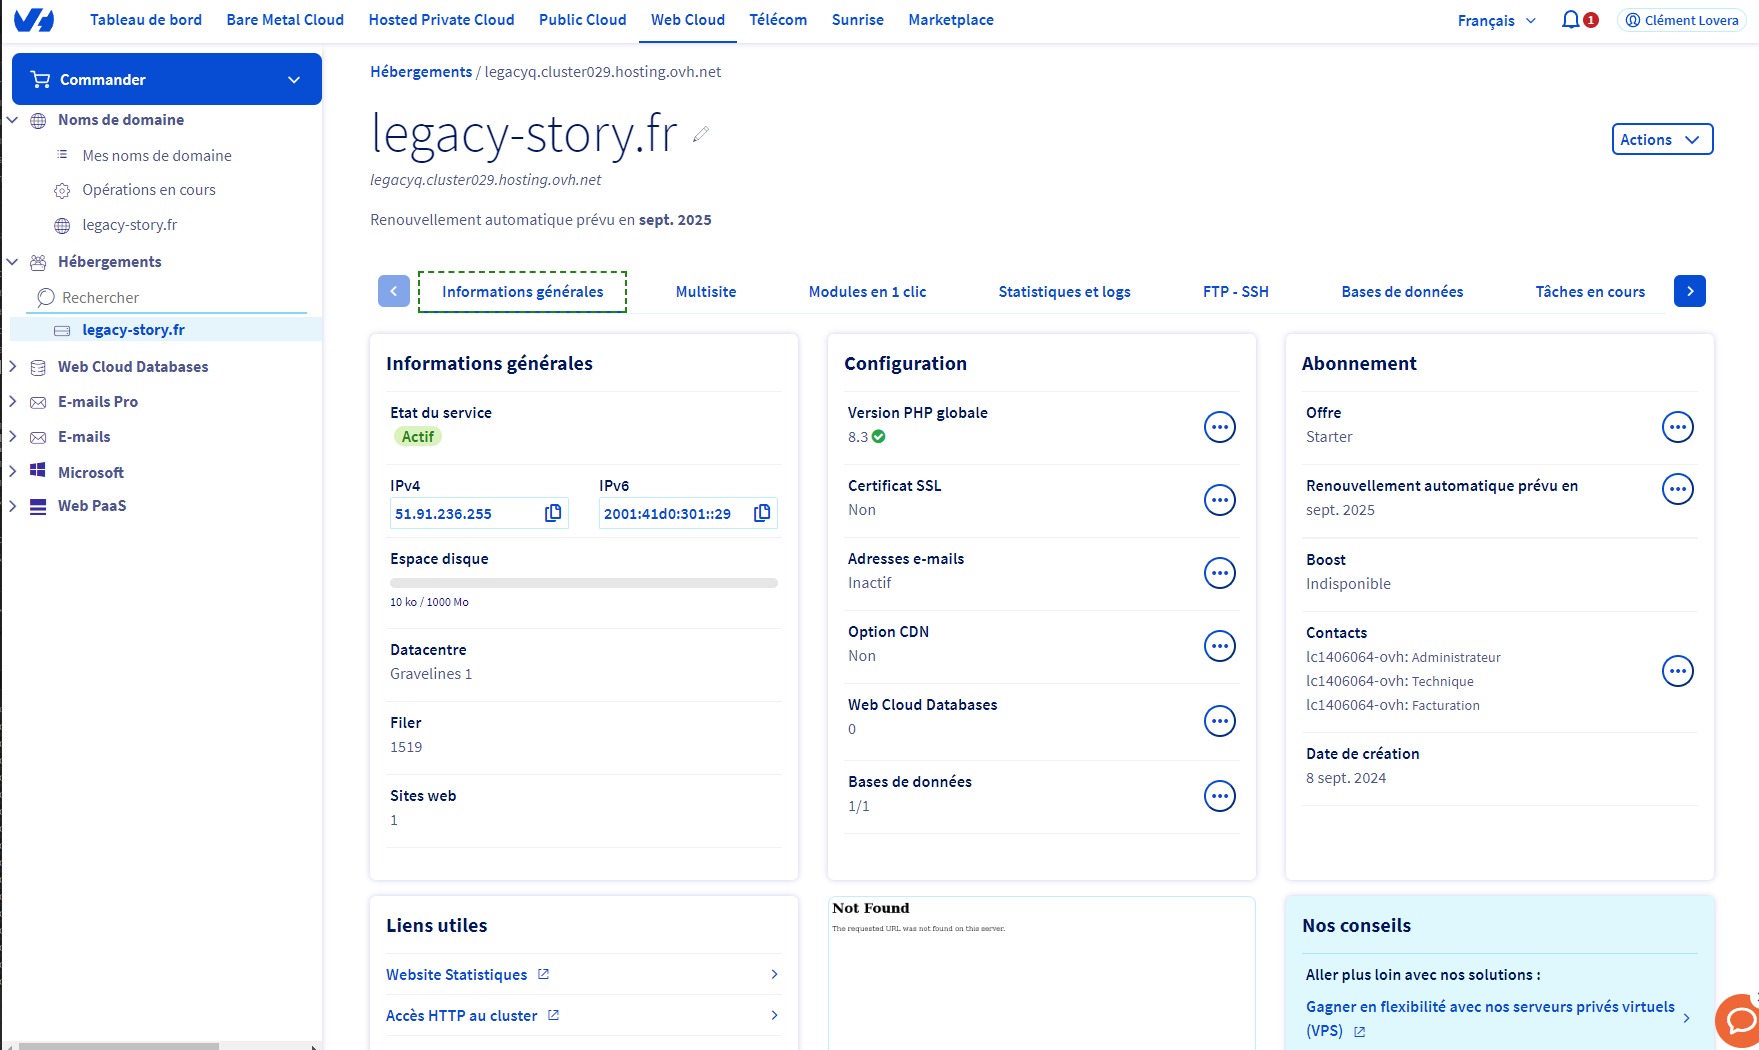Collapse the Noms de domaine section
The height and width of the screenshot is (1050, 1759).
(x=13, y=120)
